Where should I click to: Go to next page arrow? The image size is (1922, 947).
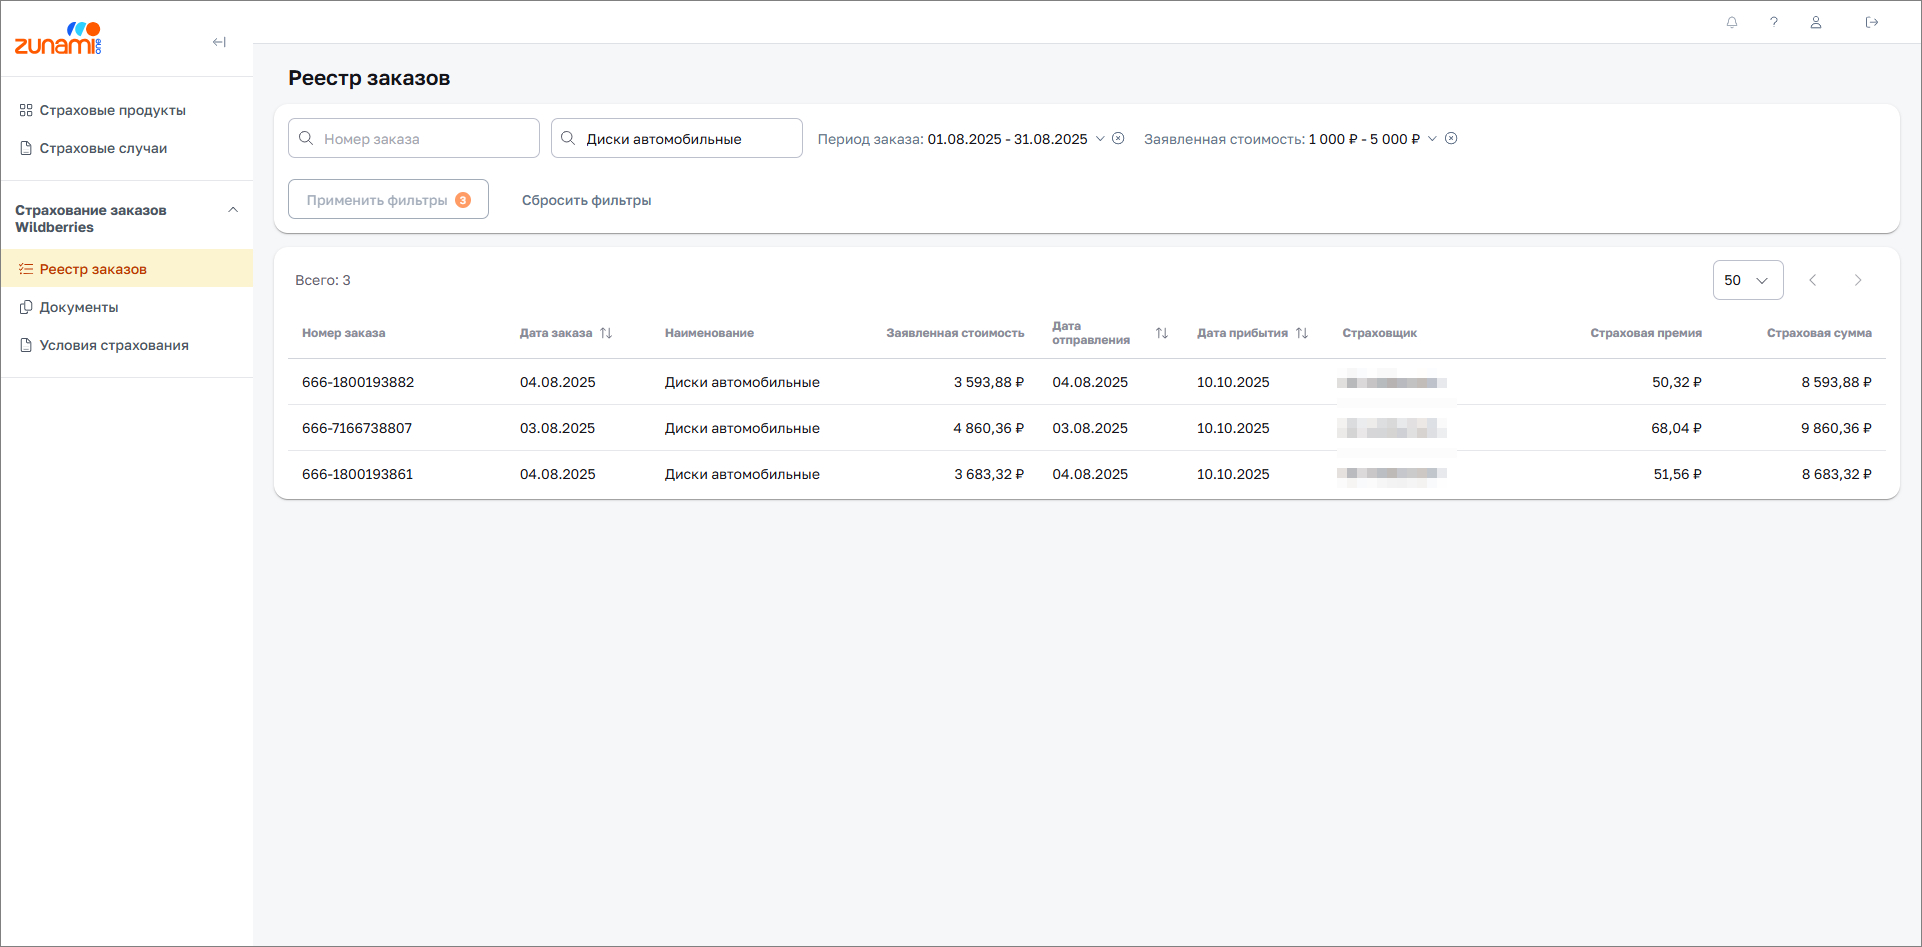click(1858, 280)
